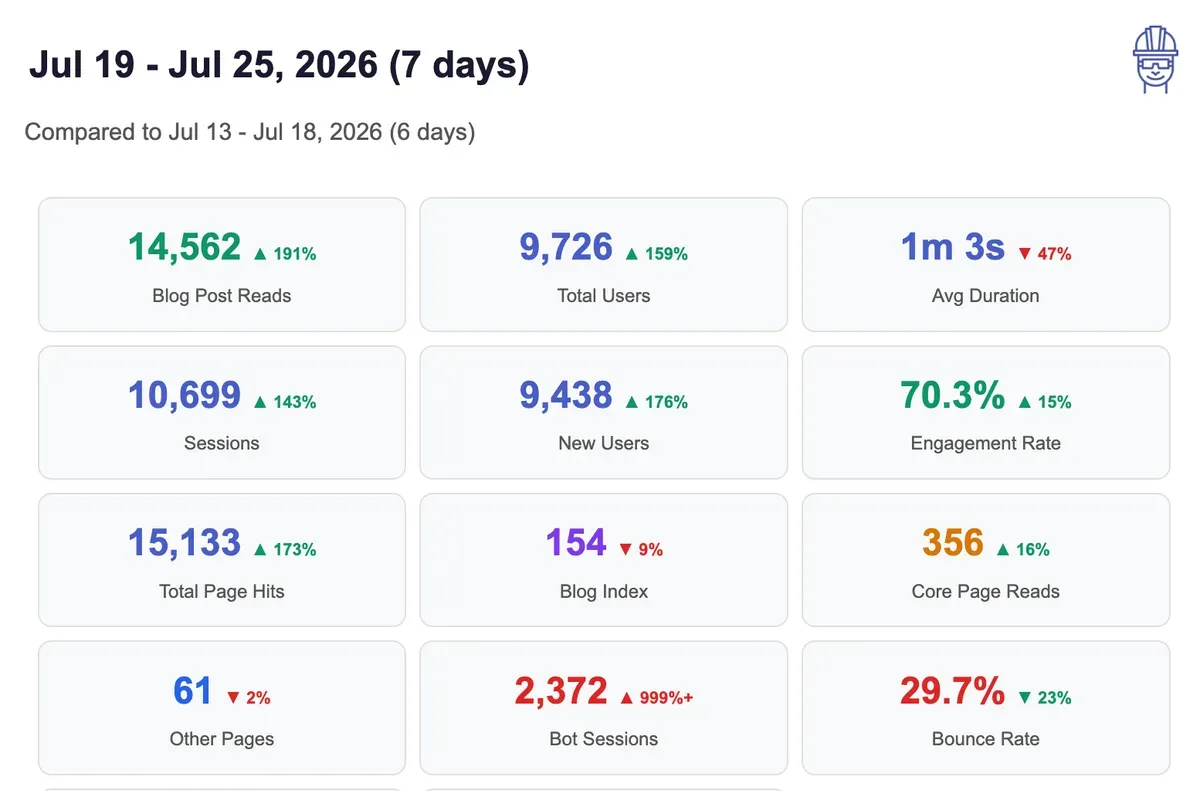Click the 2,372 Bot Sessions value
Image resolution: width=1200 pixels, height=791 pixels.
point(561,691)
